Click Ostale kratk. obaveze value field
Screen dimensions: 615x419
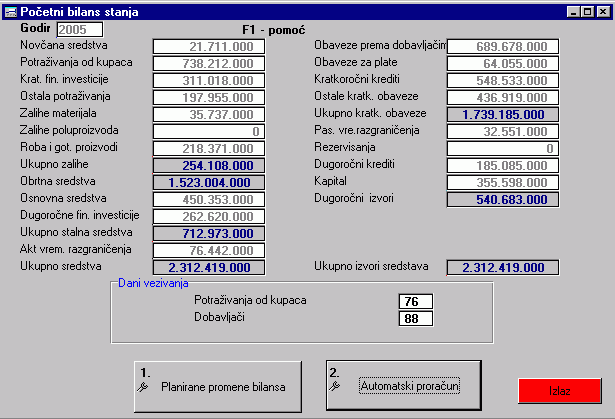pos(503,97)
